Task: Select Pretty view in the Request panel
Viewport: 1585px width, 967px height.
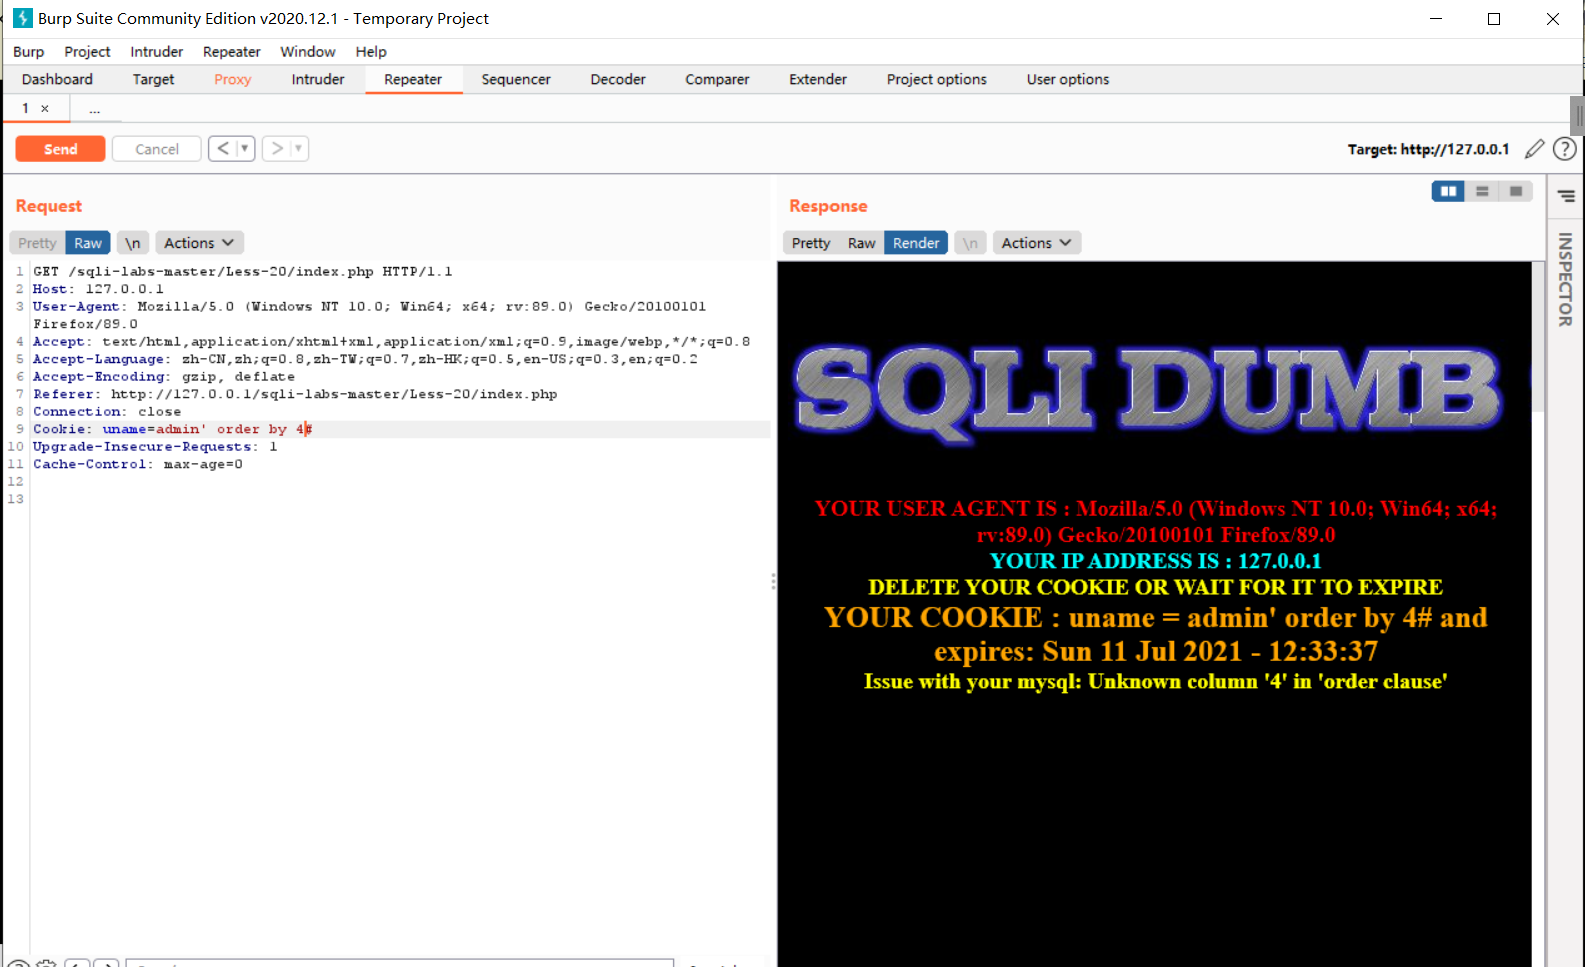Action: [x=37, y=243]
